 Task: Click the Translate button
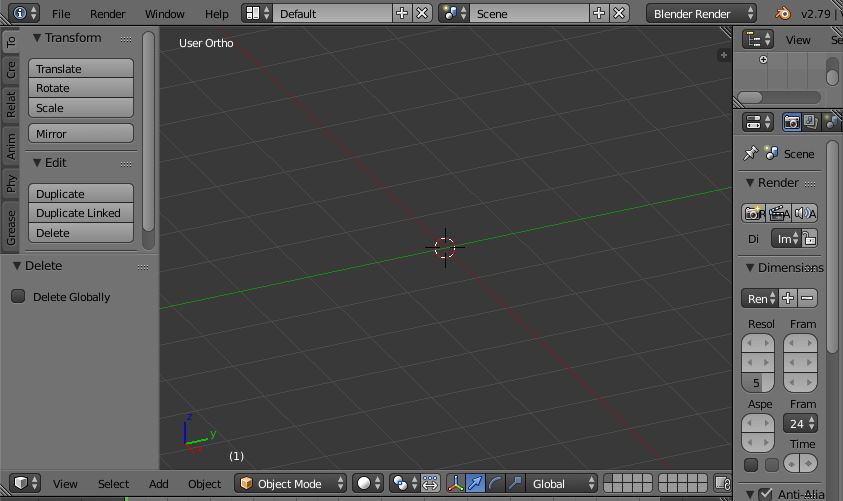81,69
